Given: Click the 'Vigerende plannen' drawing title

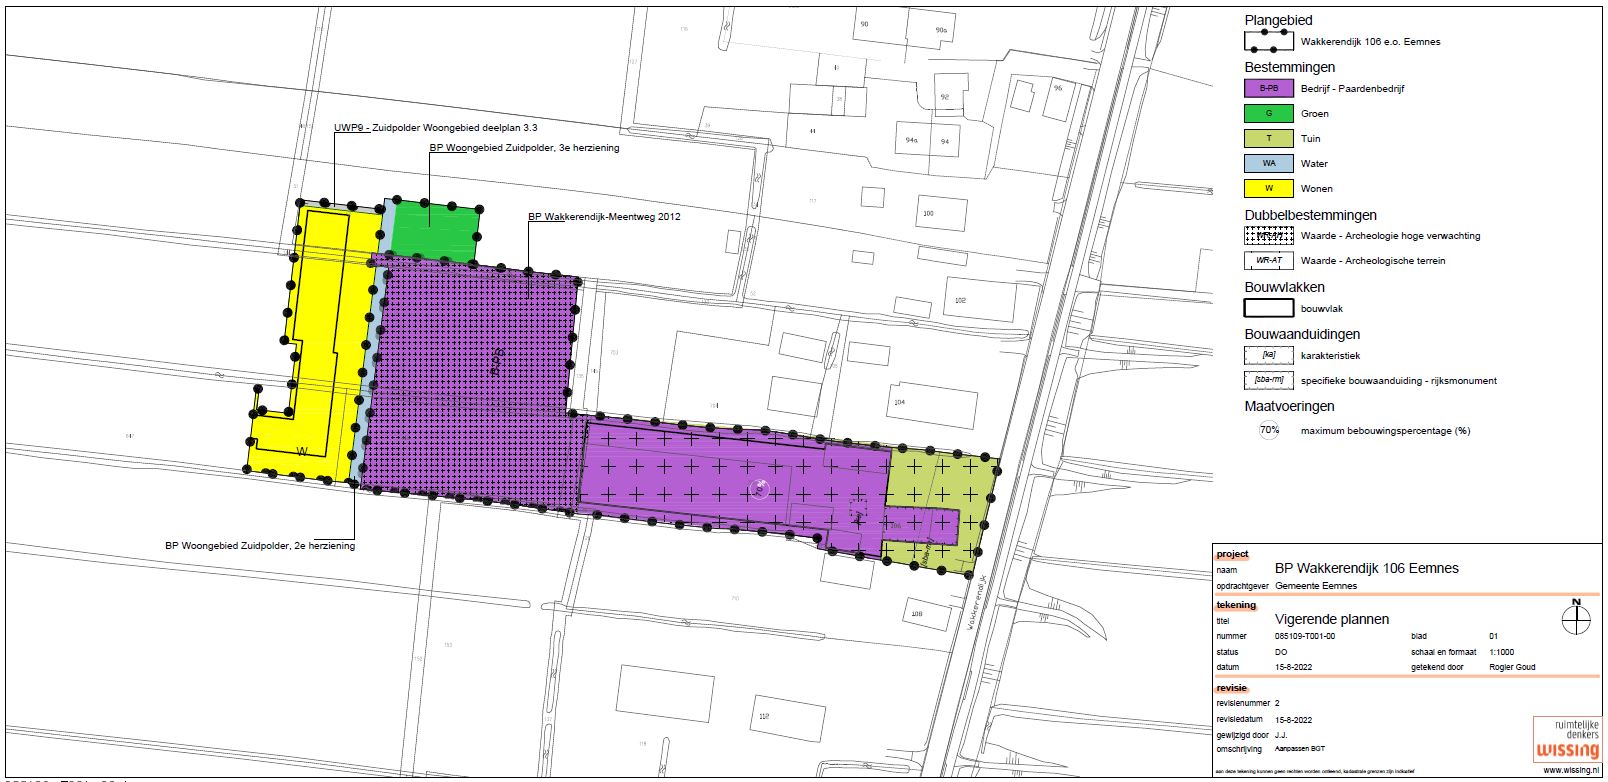Looking at the screenshot, I should [1332, 619].
